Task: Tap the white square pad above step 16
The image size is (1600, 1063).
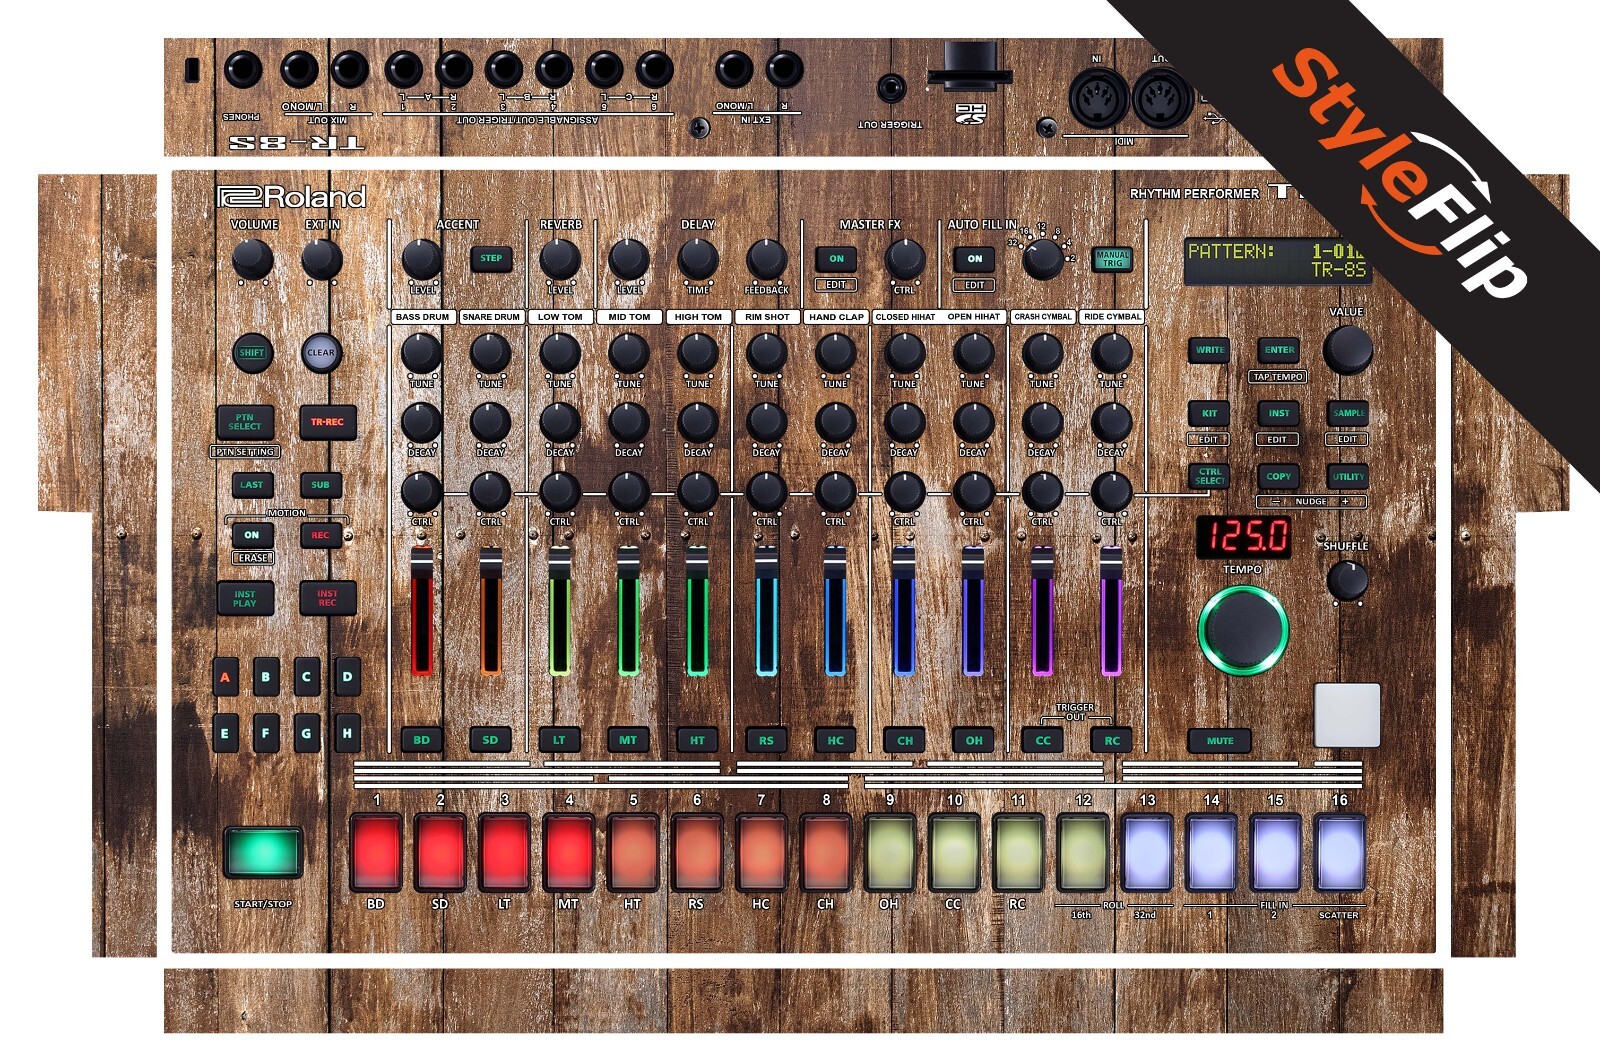Action: tap(1347, 715)
